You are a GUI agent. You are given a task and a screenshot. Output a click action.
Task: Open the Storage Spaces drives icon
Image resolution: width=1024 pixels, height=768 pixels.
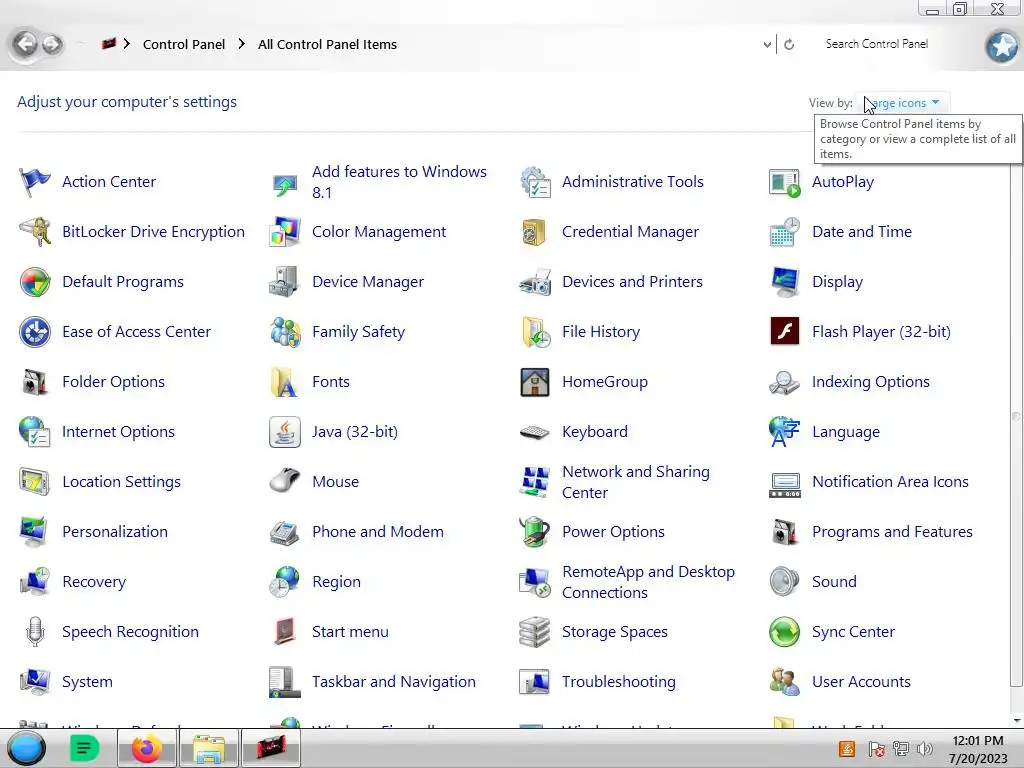(535, 632)
